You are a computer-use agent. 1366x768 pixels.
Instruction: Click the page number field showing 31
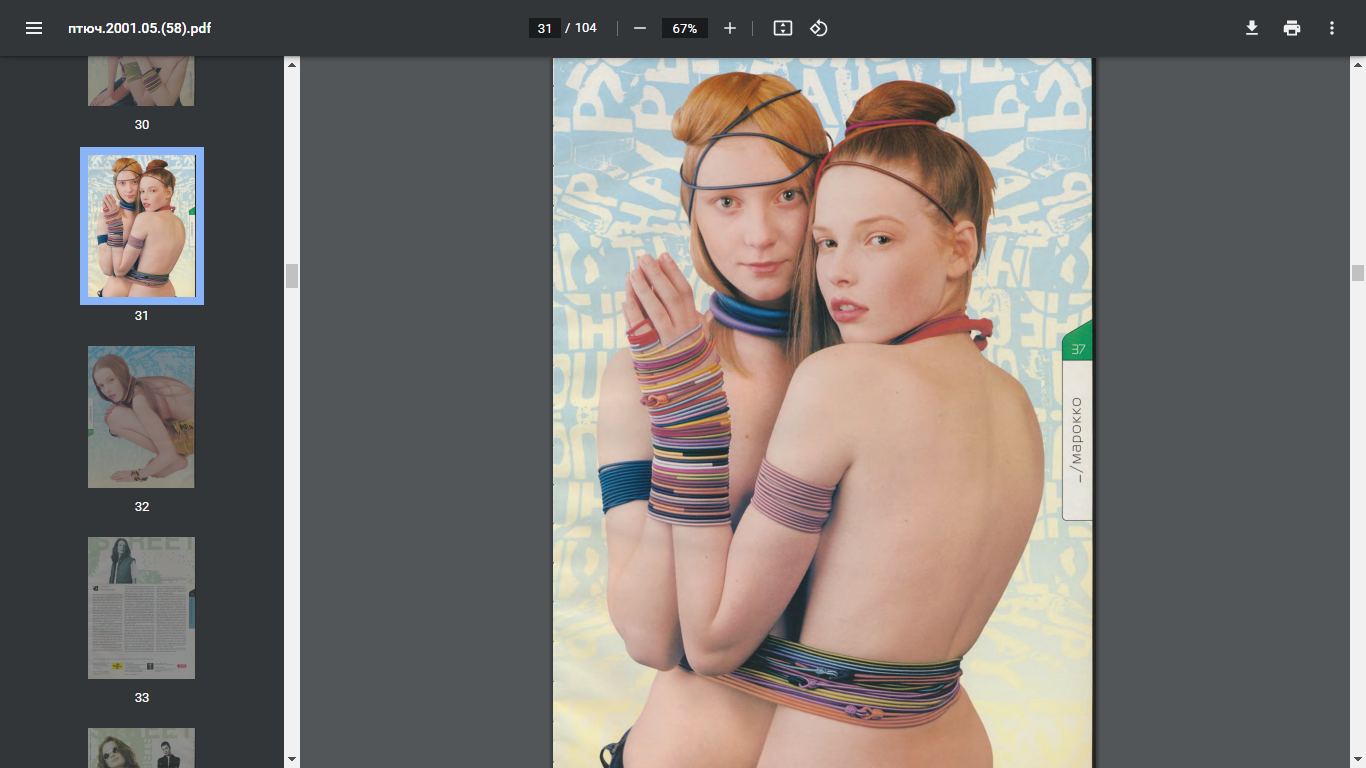click(544, 28)
